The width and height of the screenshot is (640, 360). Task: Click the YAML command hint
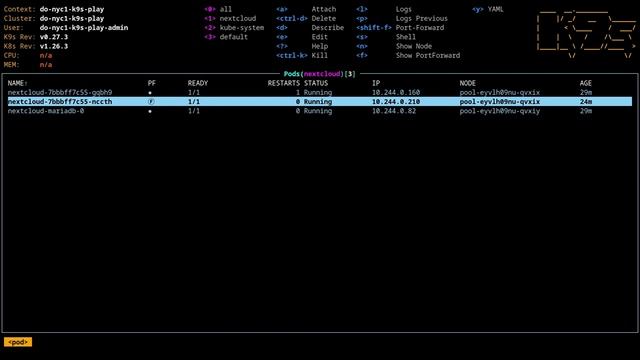tap(488, 9)
